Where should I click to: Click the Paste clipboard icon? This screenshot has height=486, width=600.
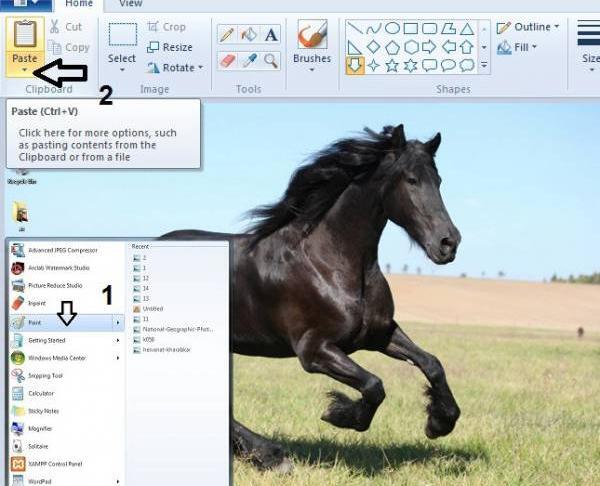[x=25, y=34]
